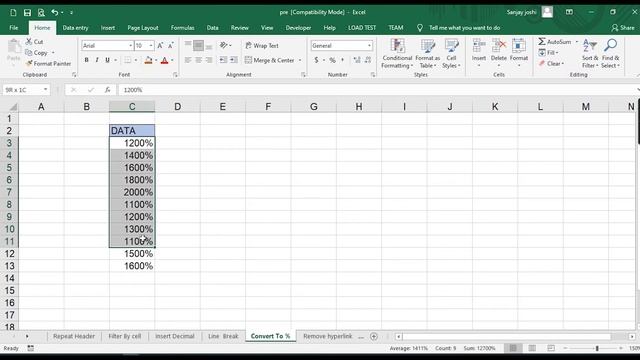Click the Insert Function fx icon
The width and height of the screenshot is (640, 360).
[x=107, y=90]
